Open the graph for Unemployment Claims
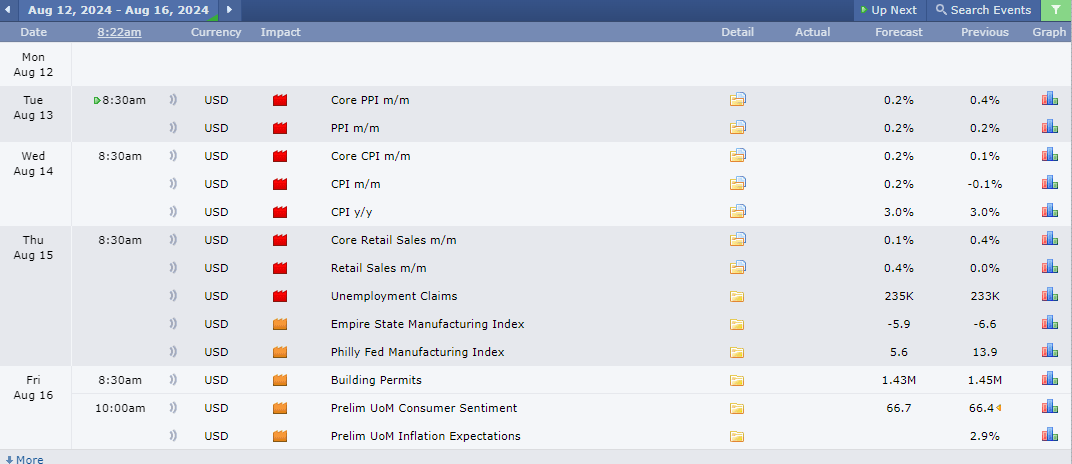Viewport: 1072px width, 464px height. click(1049, 295)
